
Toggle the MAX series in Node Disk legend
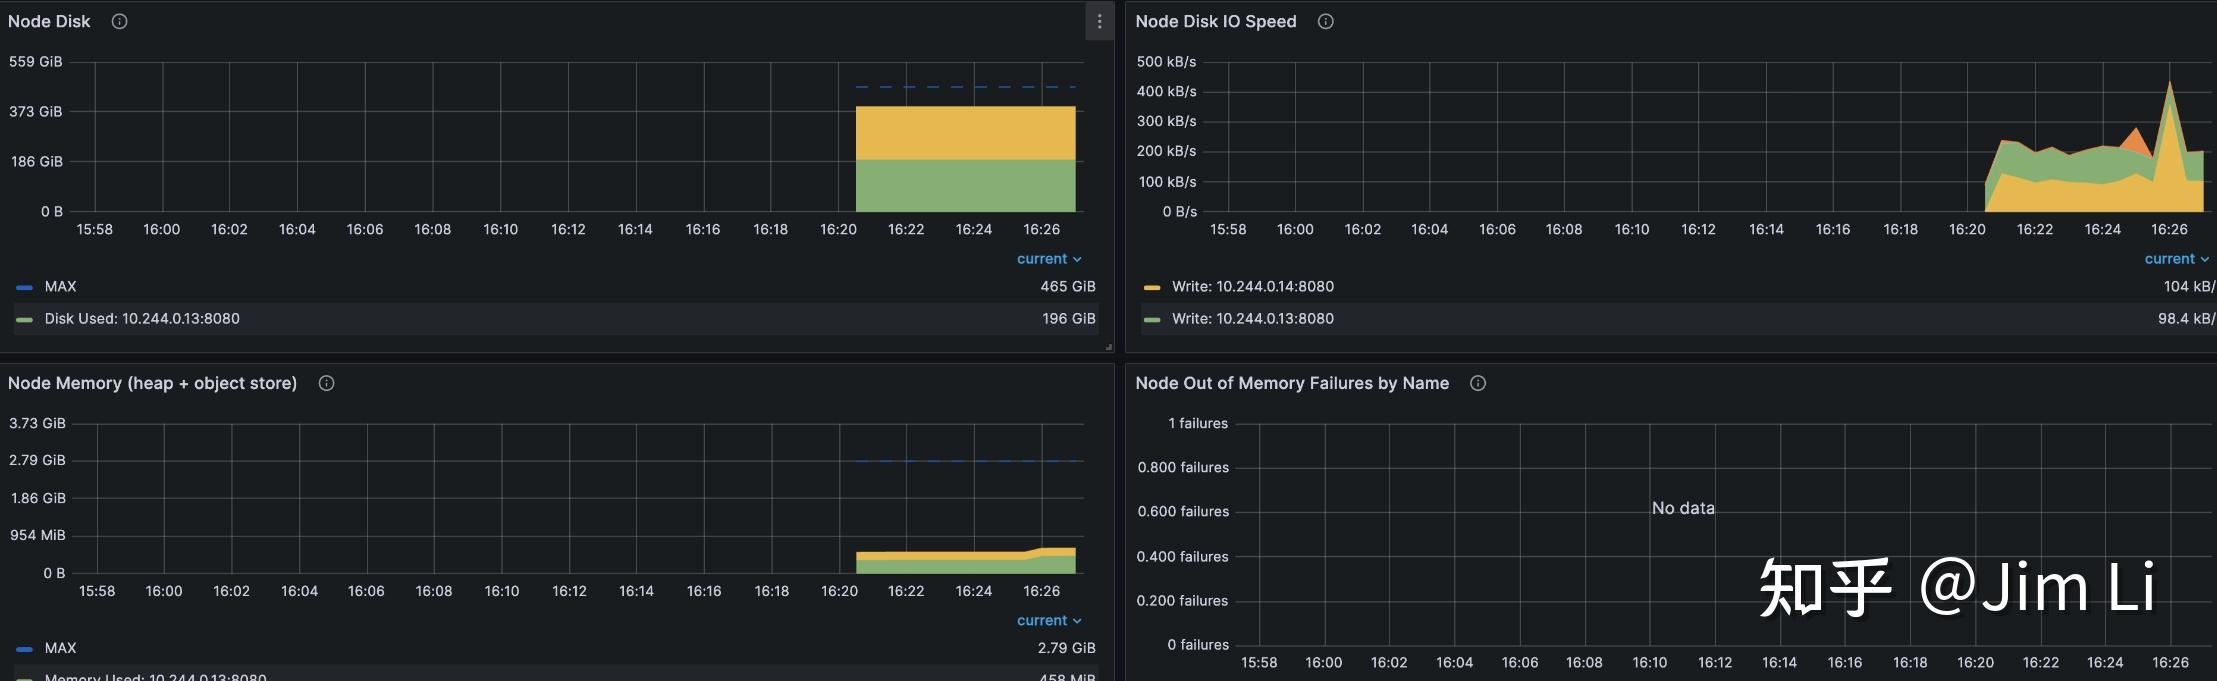pos(60,286)
